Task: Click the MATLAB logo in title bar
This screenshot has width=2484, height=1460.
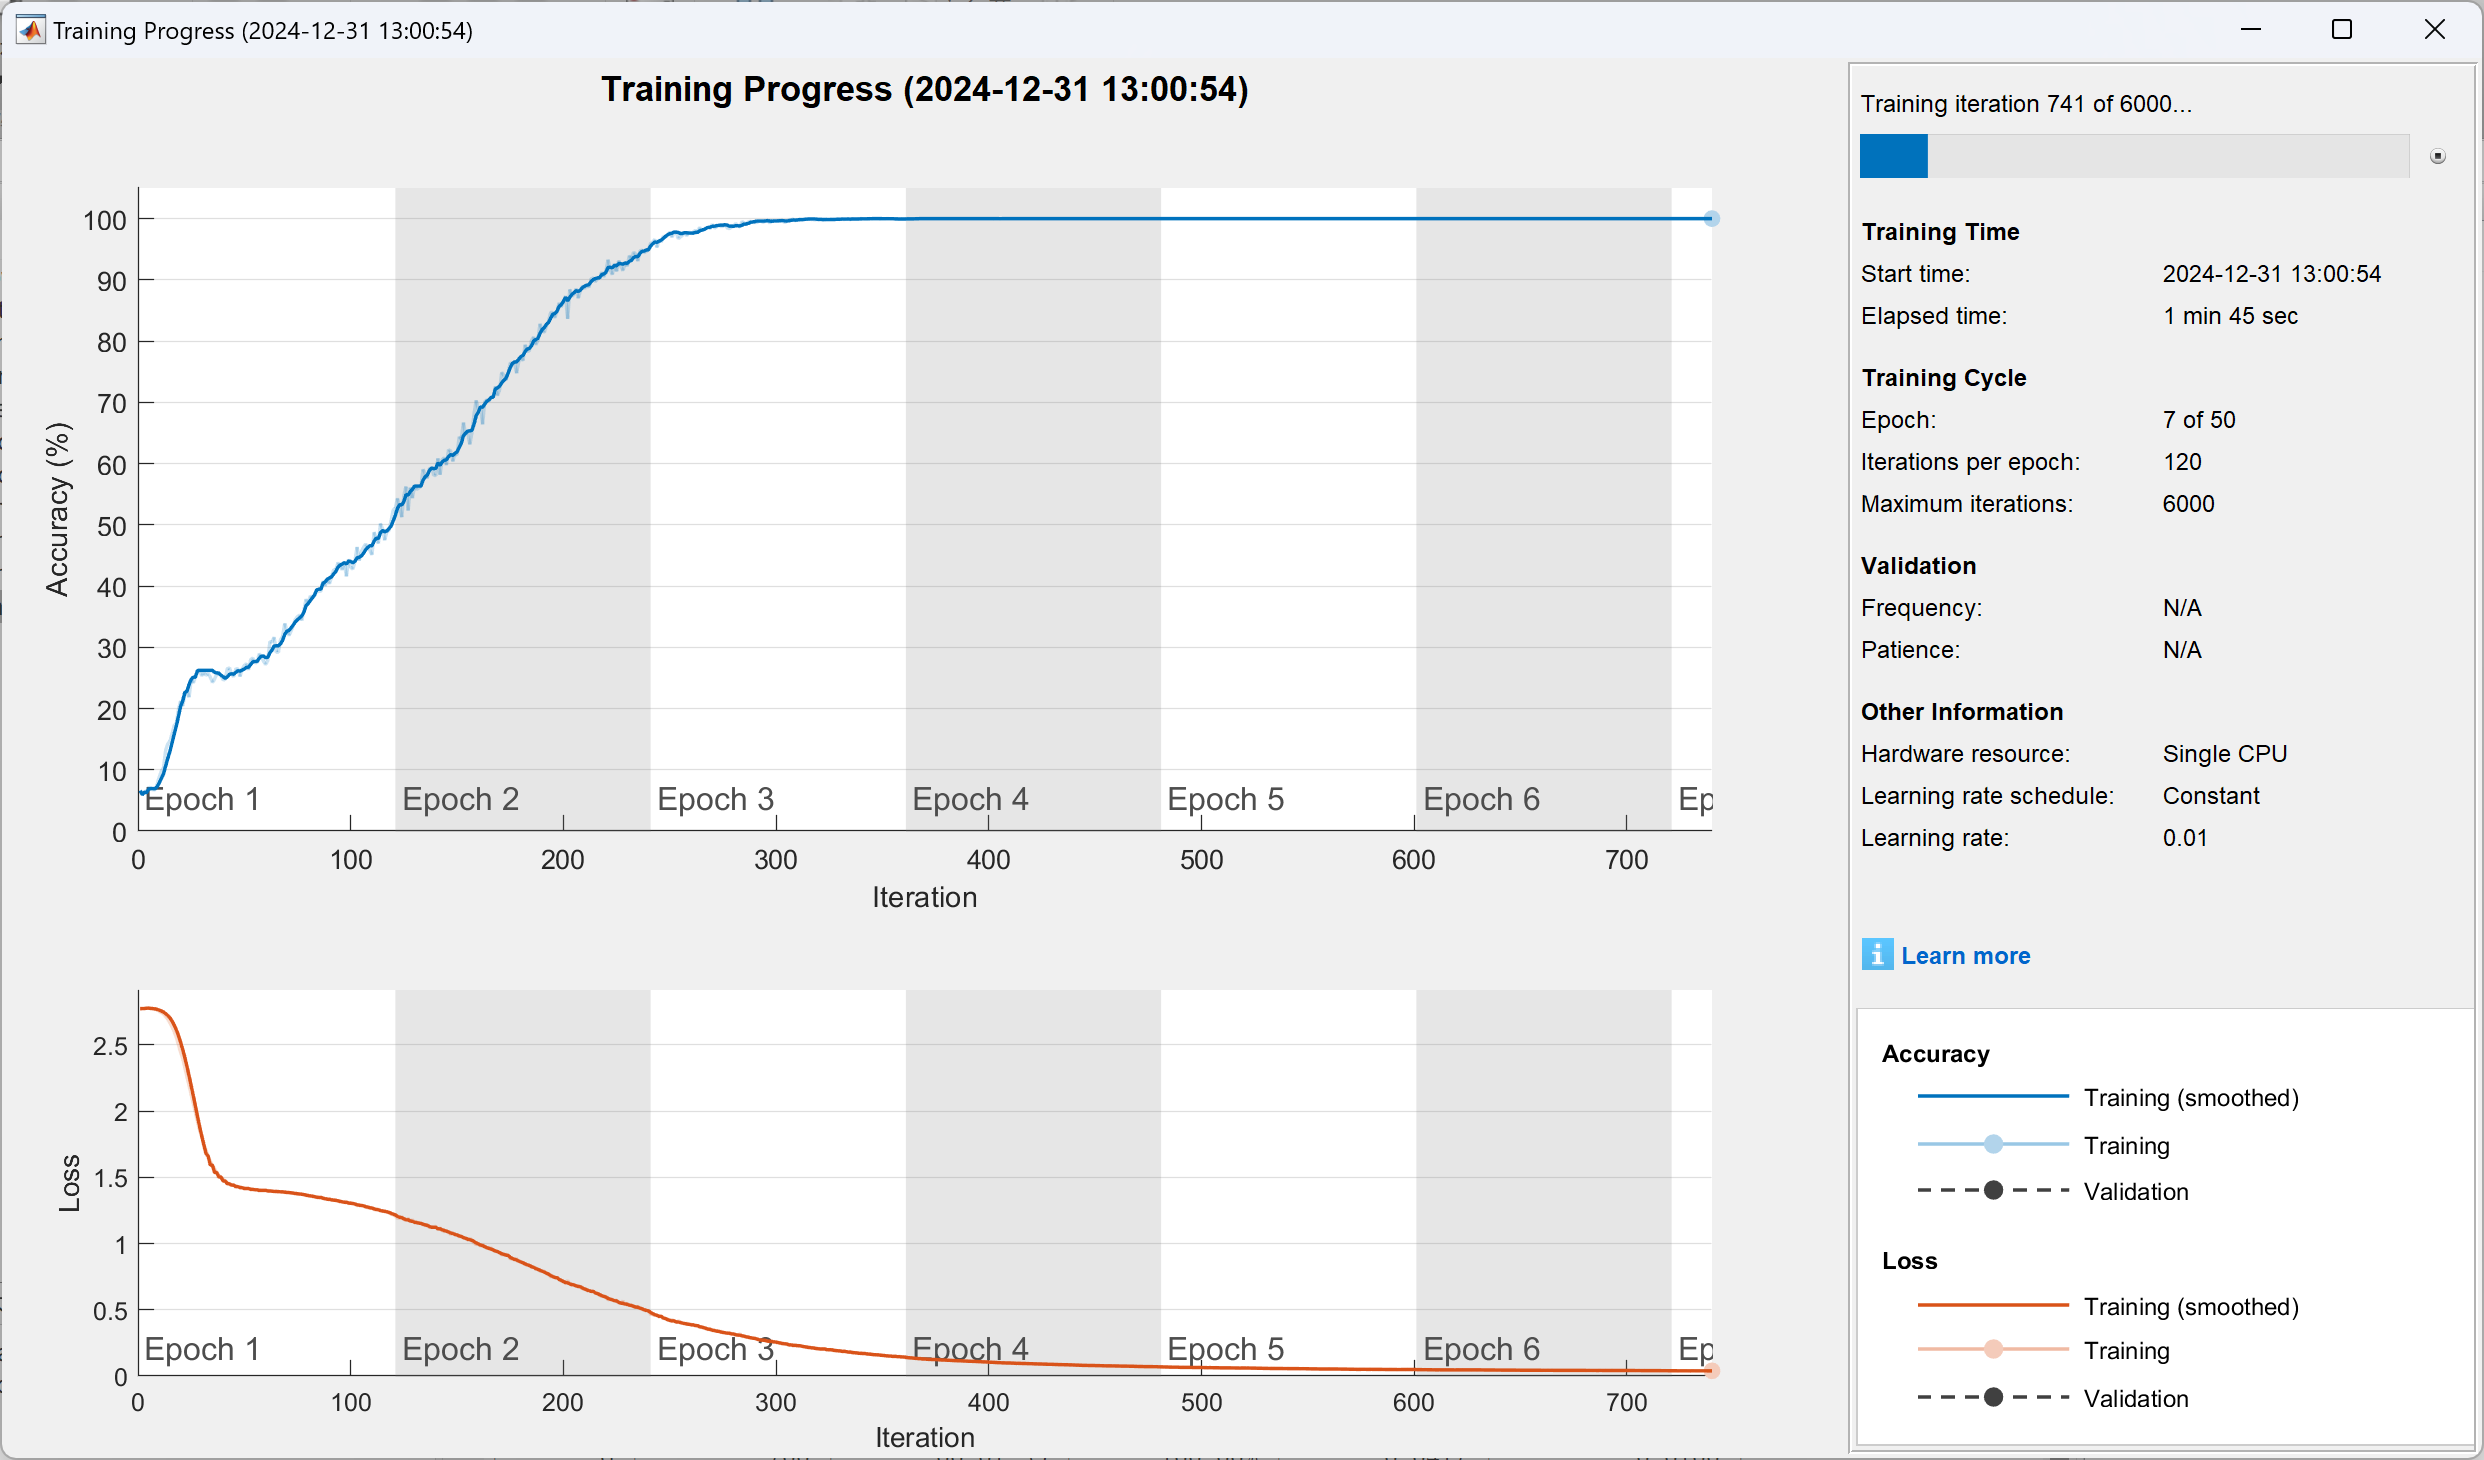Action: pos(30,30)
